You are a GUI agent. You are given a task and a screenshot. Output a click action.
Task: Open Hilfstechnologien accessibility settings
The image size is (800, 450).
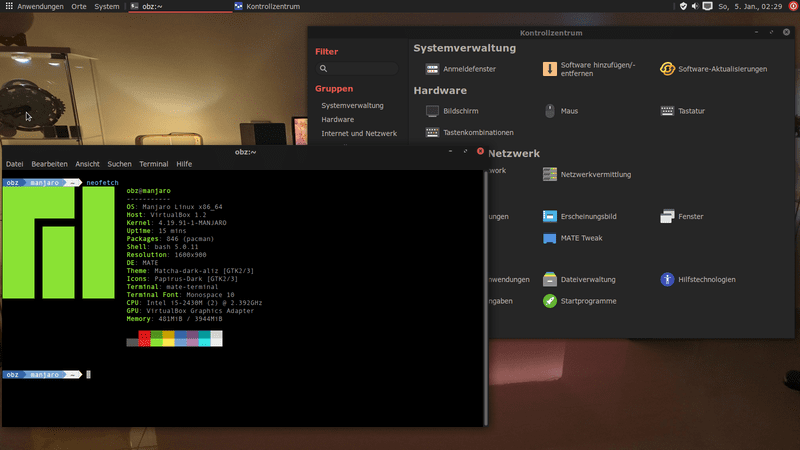tap(697, 280)
